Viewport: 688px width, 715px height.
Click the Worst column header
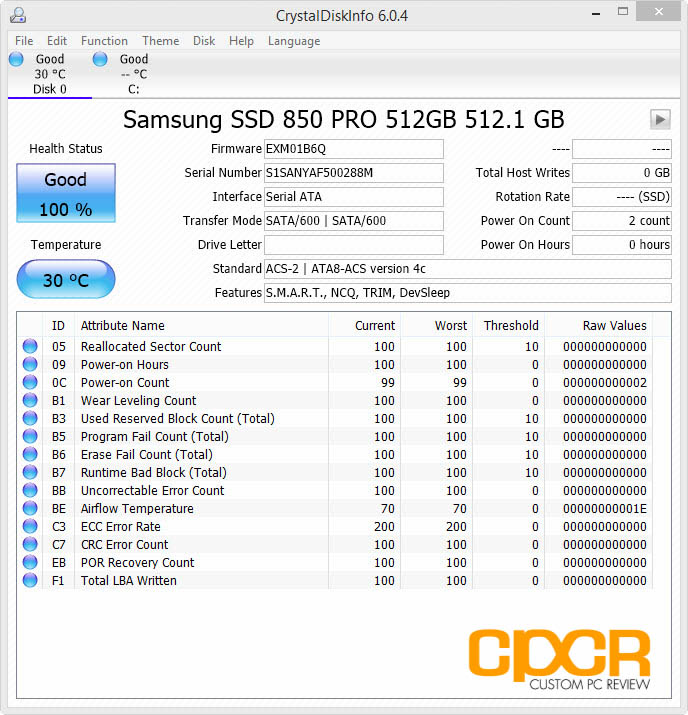point(436,326)
